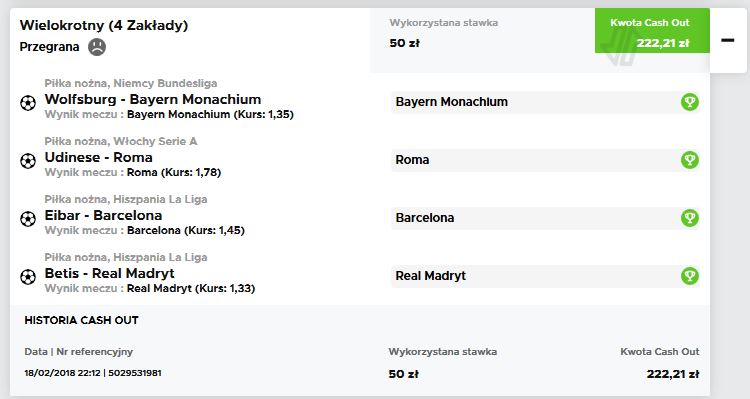Image resolution: width=750 pixels, height=399 pixels.
Task: Click the reference number 5029531981 entry
Action: (x=134, y=373)
